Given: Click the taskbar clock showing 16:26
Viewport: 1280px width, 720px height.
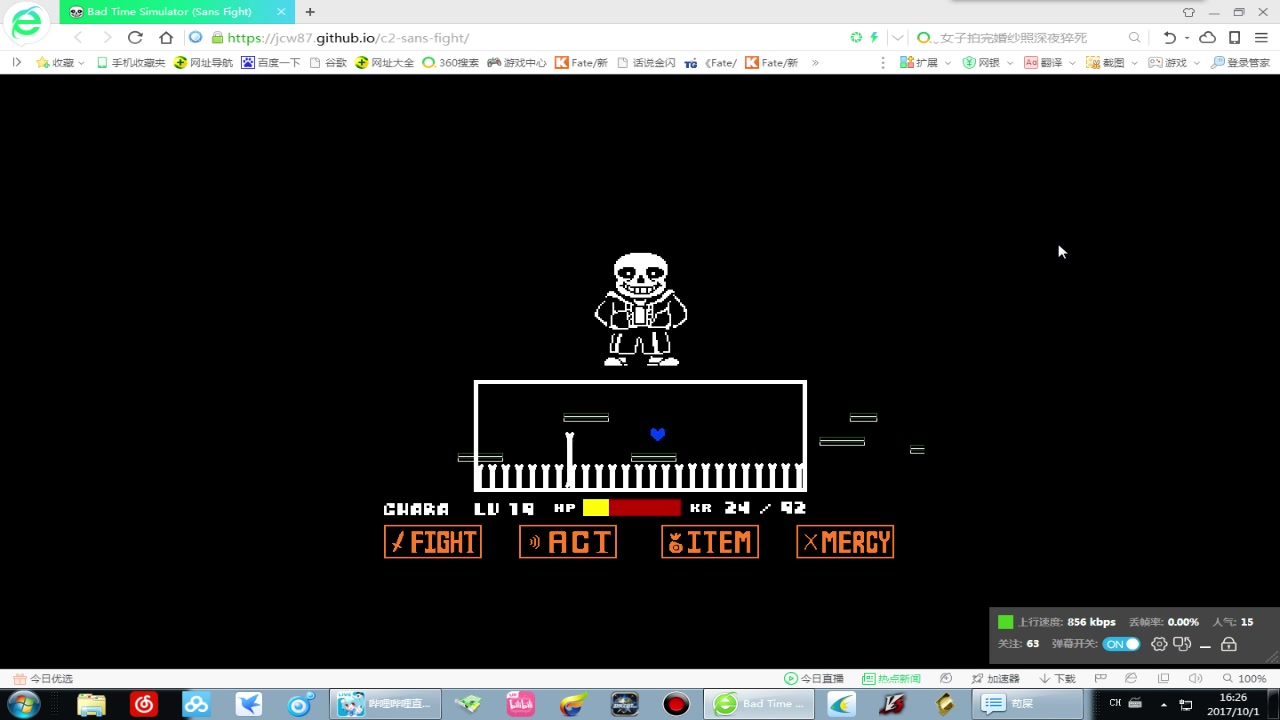Looking at the screenshot, I should click(1233, 704).
